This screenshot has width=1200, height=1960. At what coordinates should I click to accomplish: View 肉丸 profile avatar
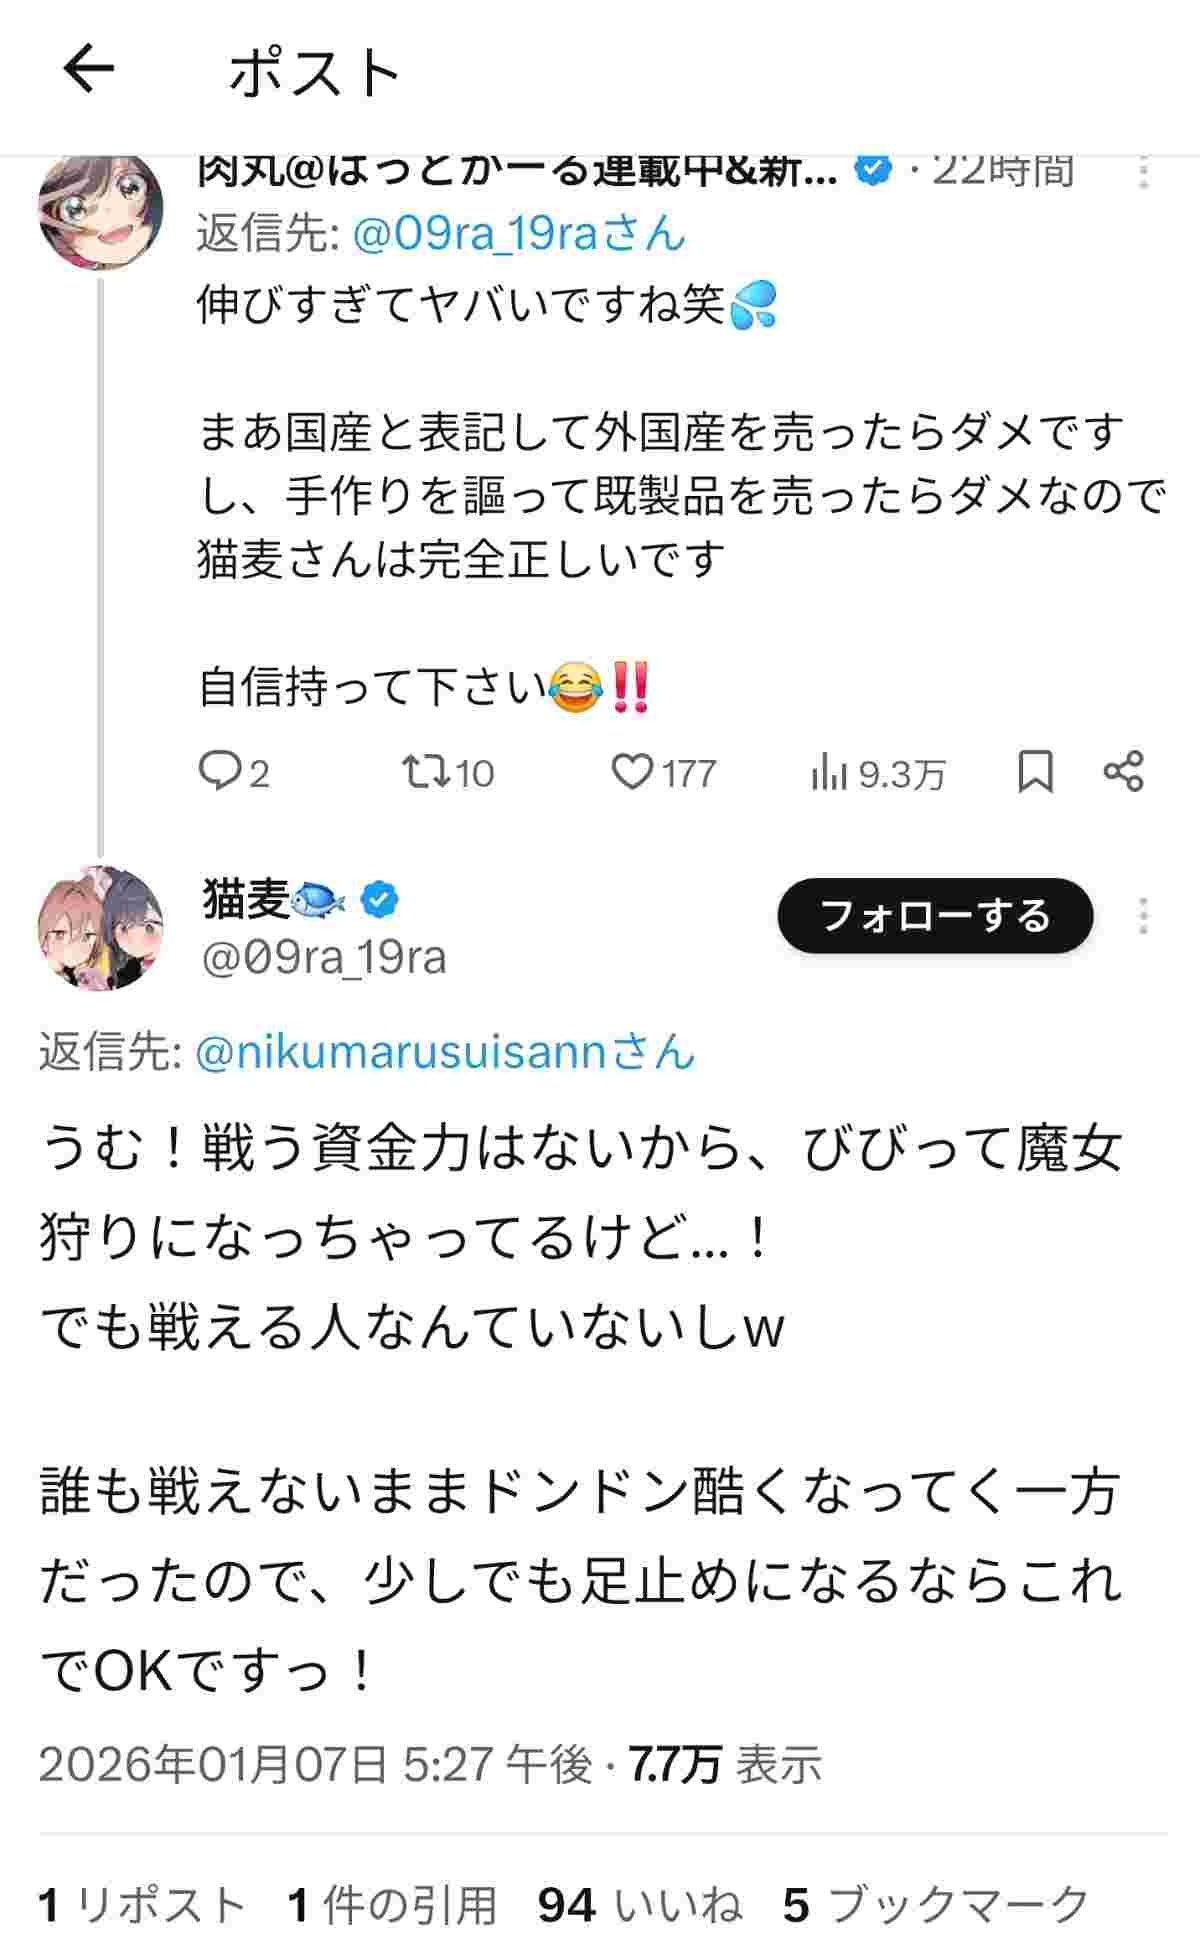pyautogui.click(x=100, y=212)
